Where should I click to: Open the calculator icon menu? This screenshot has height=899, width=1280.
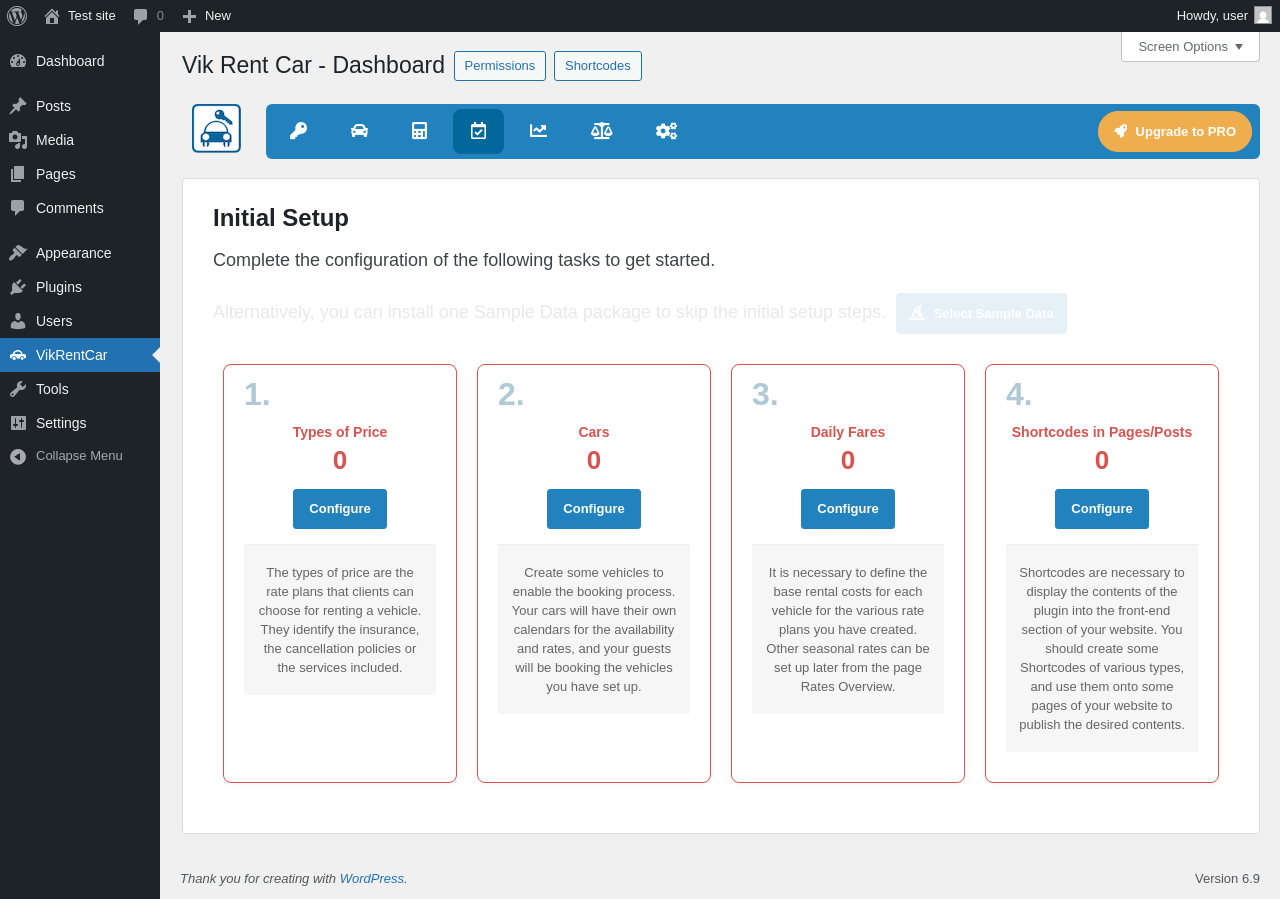[419, 131]
